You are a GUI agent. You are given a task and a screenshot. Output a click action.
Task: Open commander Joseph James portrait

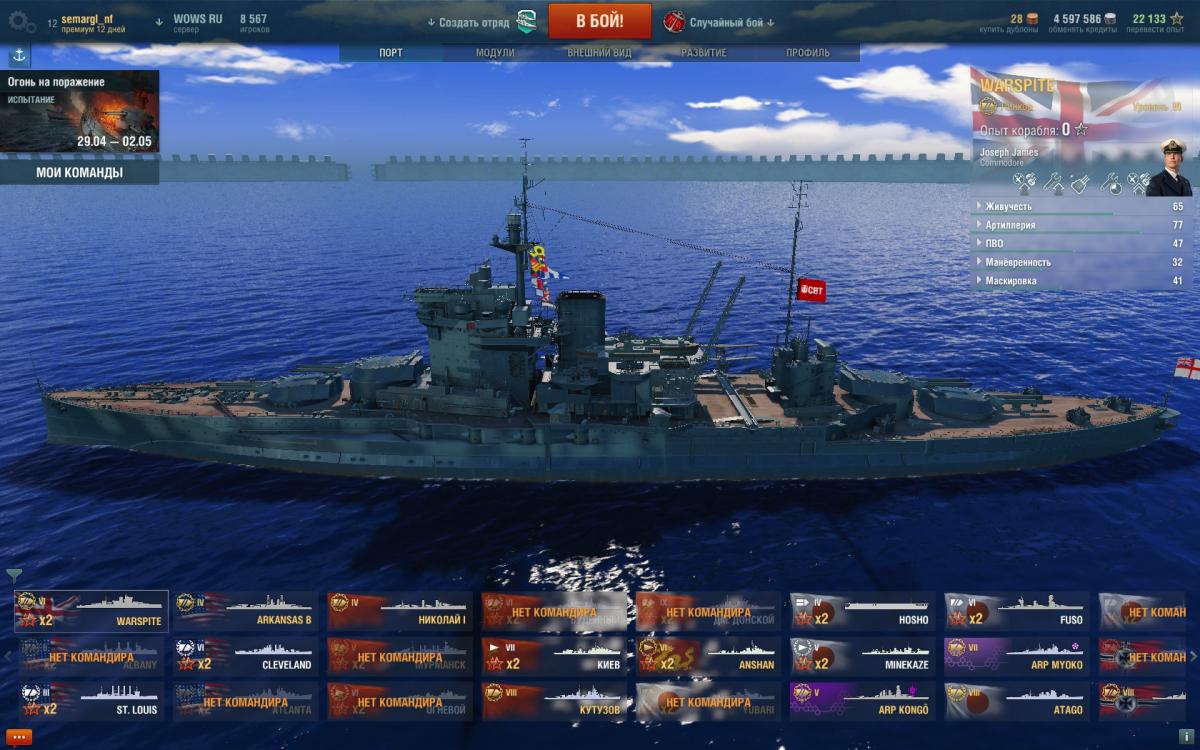pos(1170,166)
